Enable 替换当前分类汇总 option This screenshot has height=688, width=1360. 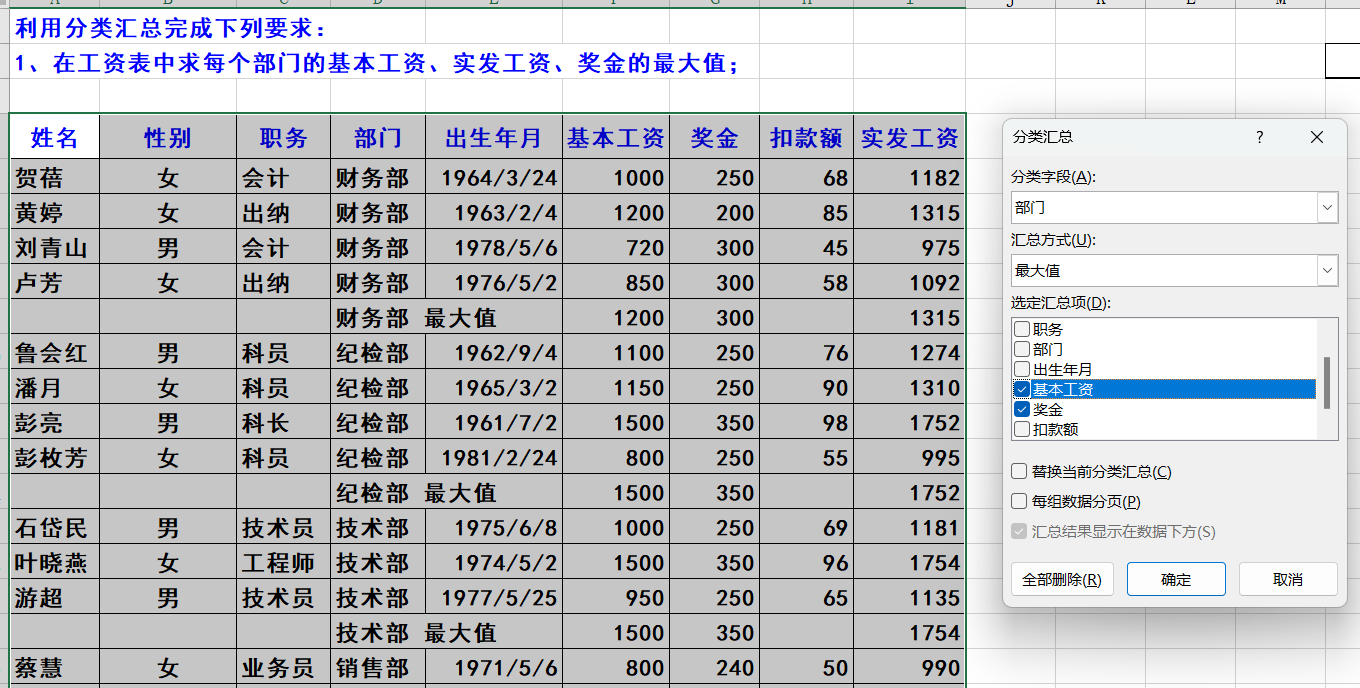(x=1019, y=471)
